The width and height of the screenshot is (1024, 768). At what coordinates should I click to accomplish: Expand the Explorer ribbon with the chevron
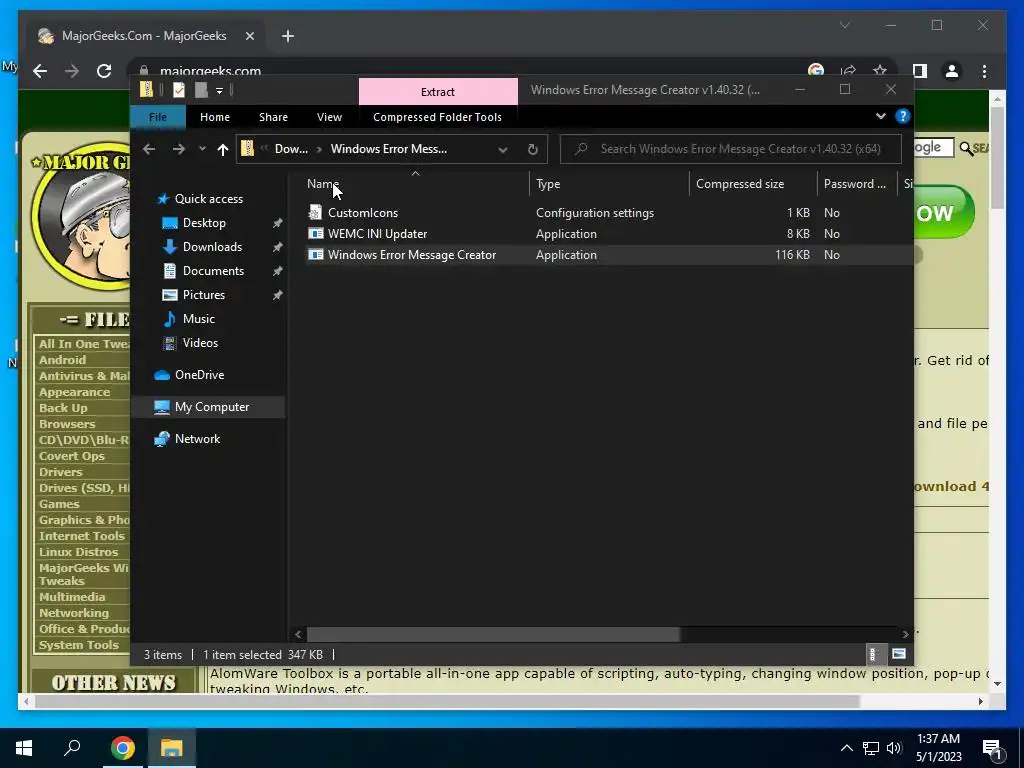[x=880, y=116]
